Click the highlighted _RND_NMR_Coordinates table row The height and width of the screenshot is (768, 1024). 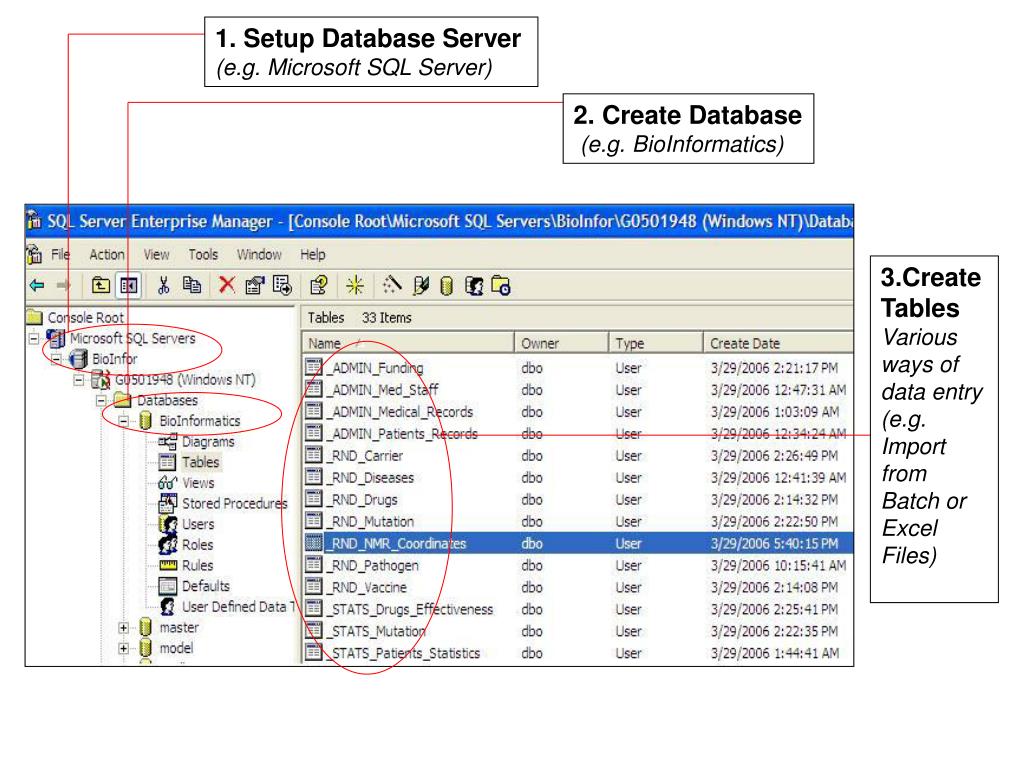(x=578, y=543)
